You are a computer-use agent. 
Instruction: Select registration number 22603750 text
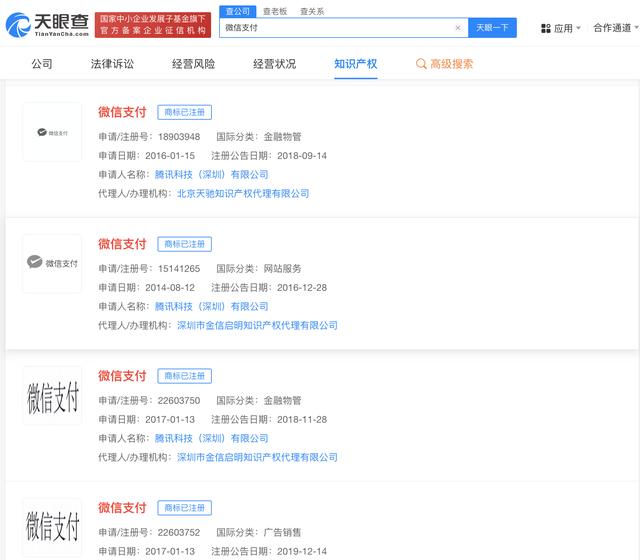pyautogui.click(x=179, y=400)
